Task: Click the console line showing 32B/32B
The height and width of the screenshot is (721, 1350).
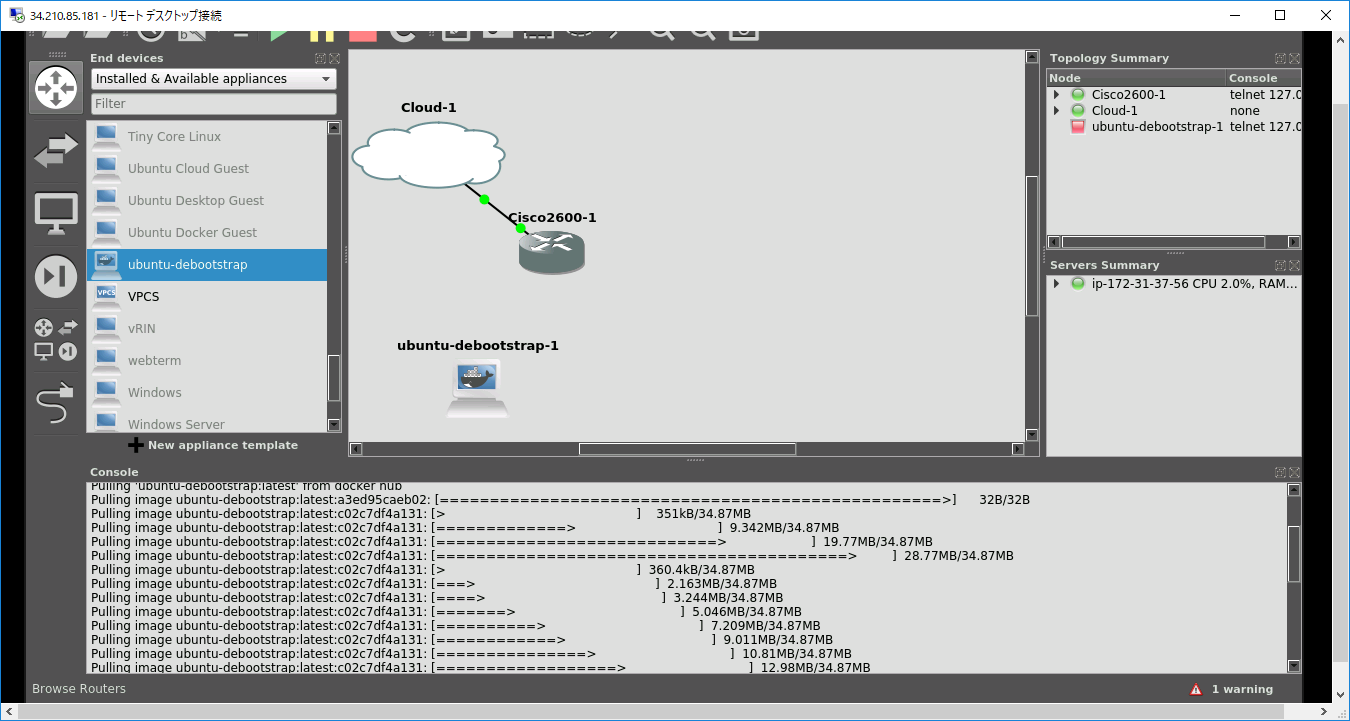Action: pyautogui.click(x=560, y=500)
